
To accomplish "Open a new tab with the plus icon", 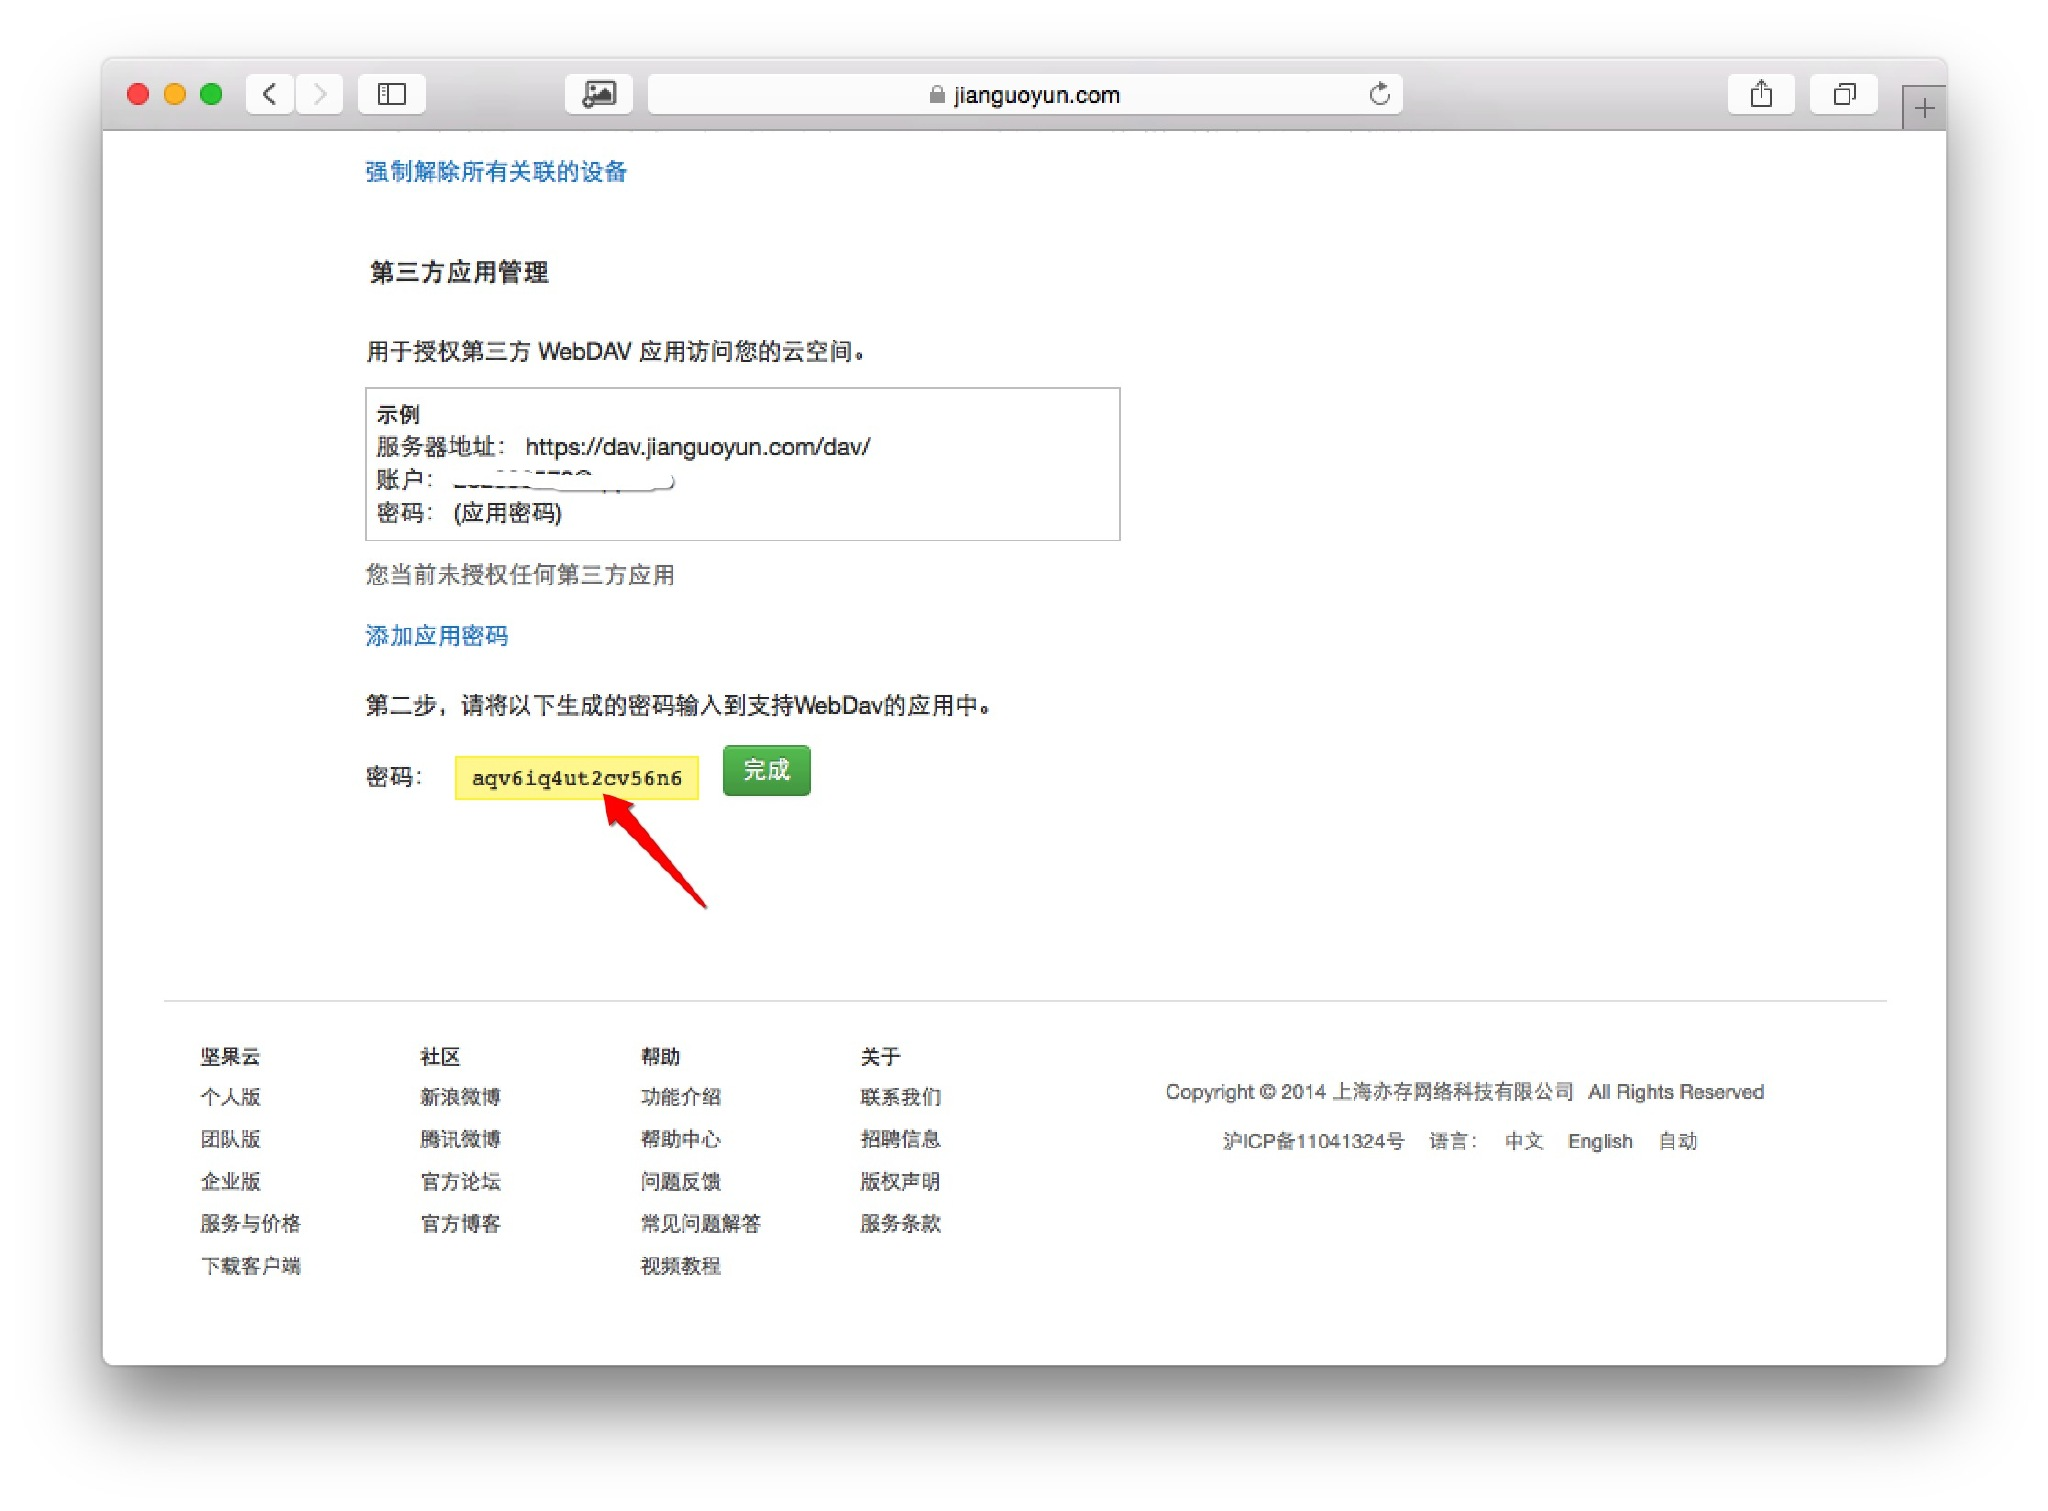I will [x=1922, y=106].
